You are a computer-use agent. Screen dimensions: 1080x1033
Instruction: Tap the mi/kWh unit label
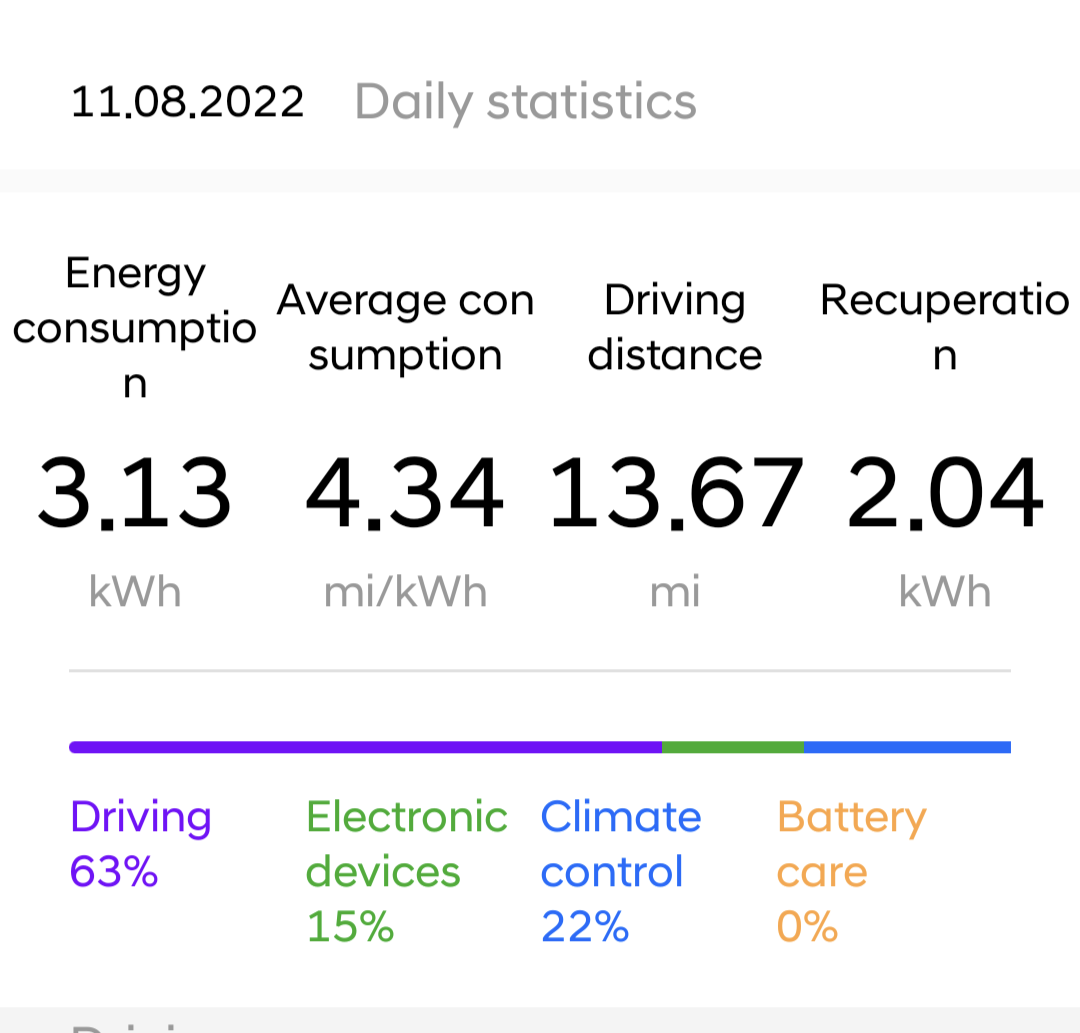point(405,592)
